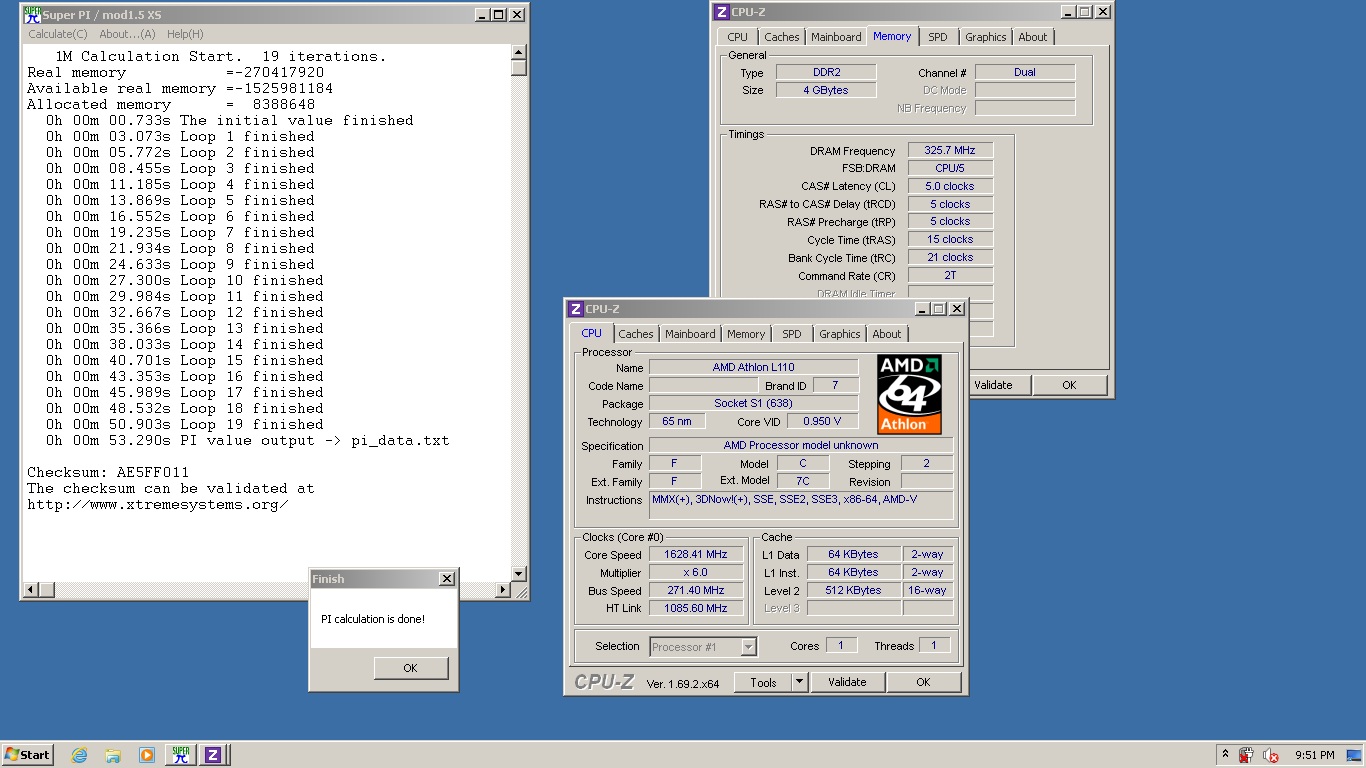Viewport: 1366px width, 768px height.
Task: Select the Super PI taskbar button
Action: tap(181, 755)
